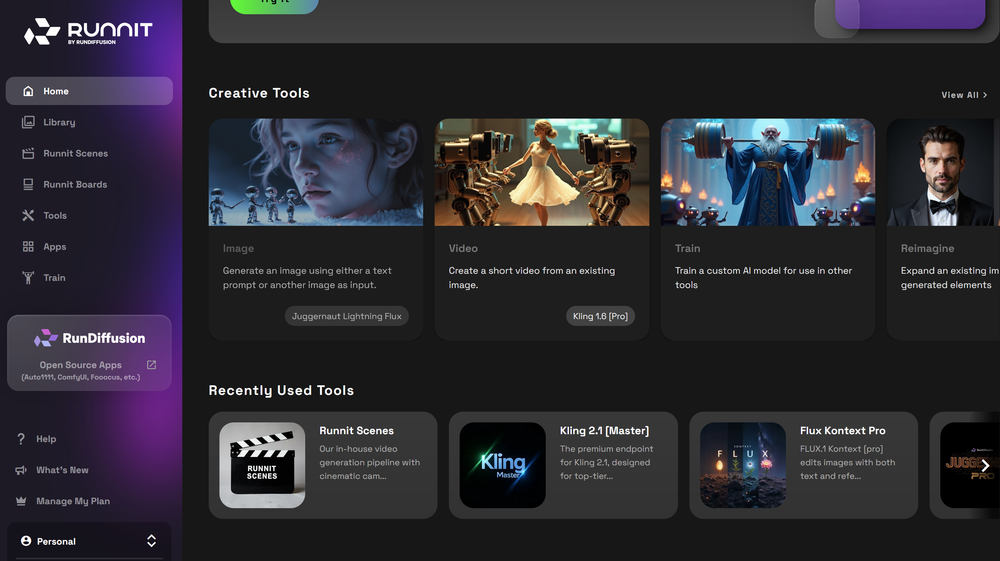Open the Flux Kontext Pro tool card

pyautogui.click(x=803, y=465)
